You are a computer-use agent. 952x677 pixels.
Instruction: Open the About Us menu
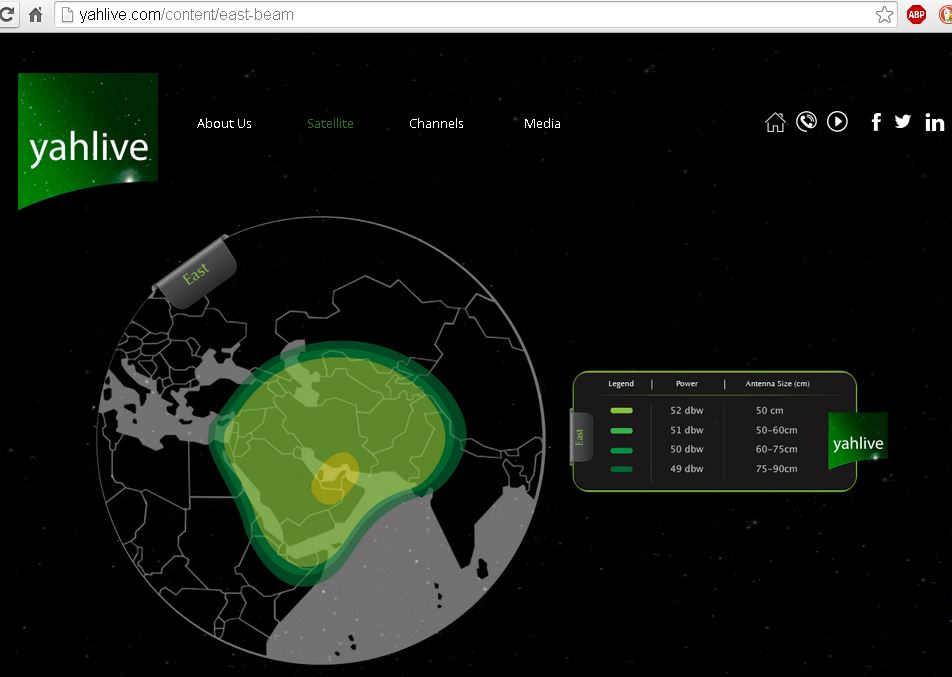tap(224, 124)
